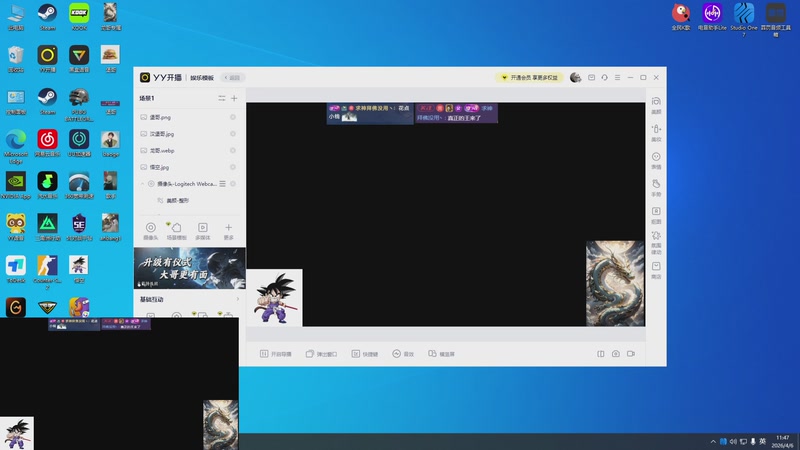800x450 pixels.
Task: Open Microsoft Edge desktop shortcut
Action: (16, 147)
